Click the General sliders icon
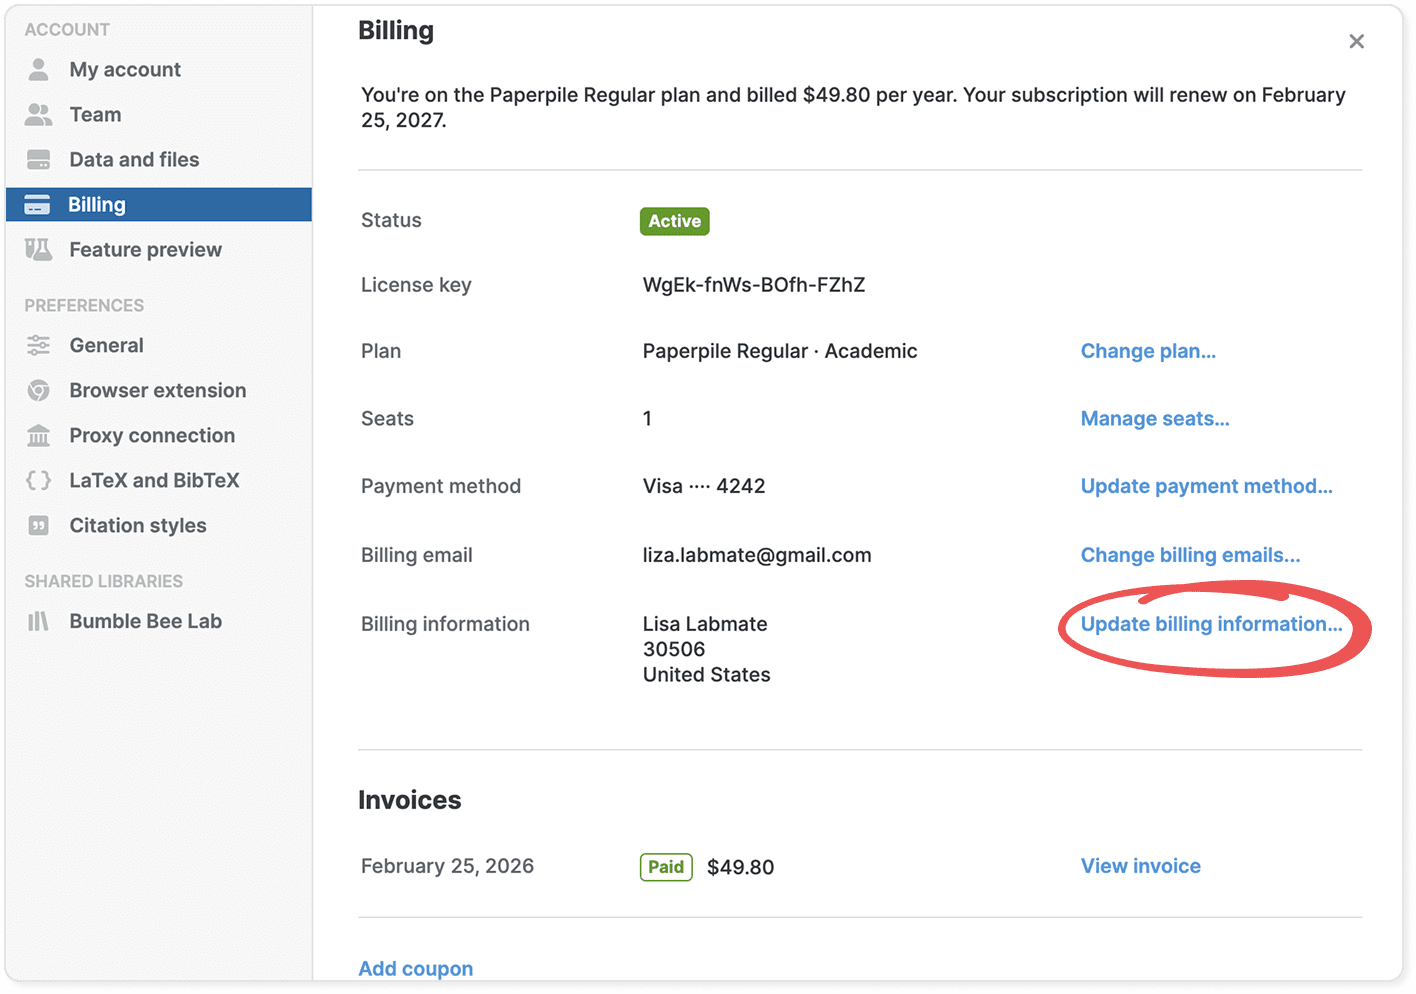The image size is (1416, 994). point(39,346)
